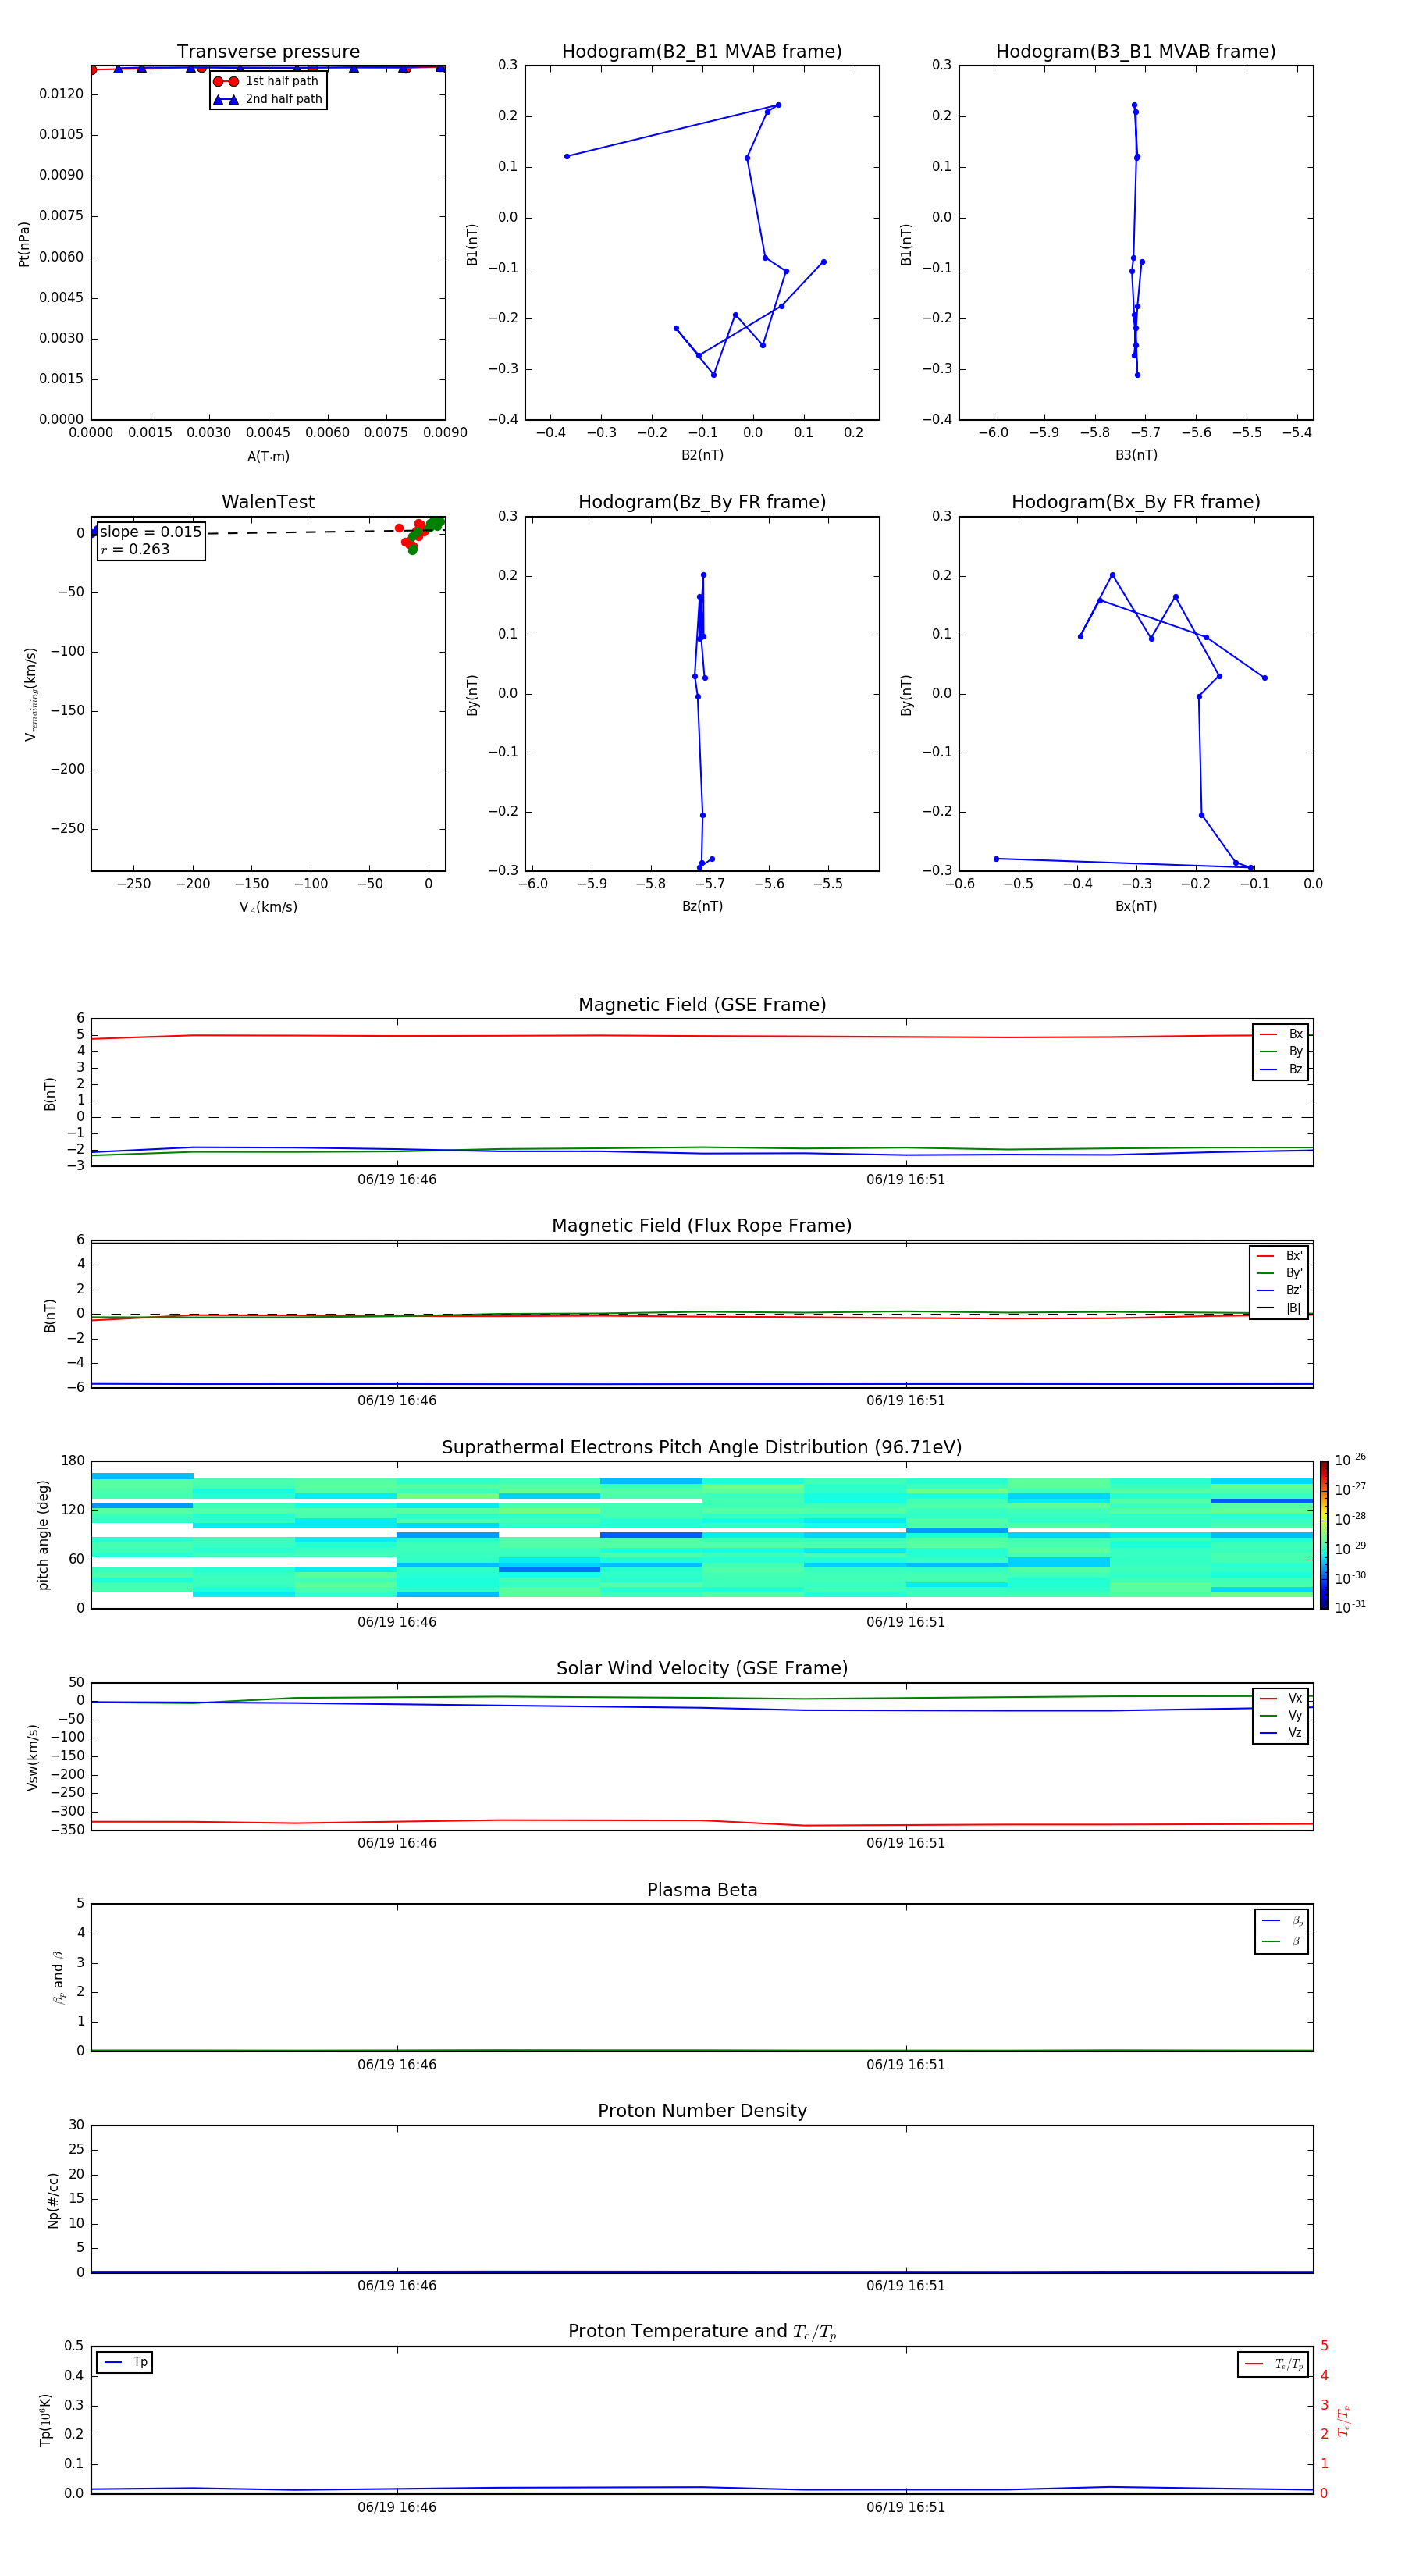
Task: Click 'Magnetic Field (GSE Frame)' title
Action: click(x=702, y=1005)
